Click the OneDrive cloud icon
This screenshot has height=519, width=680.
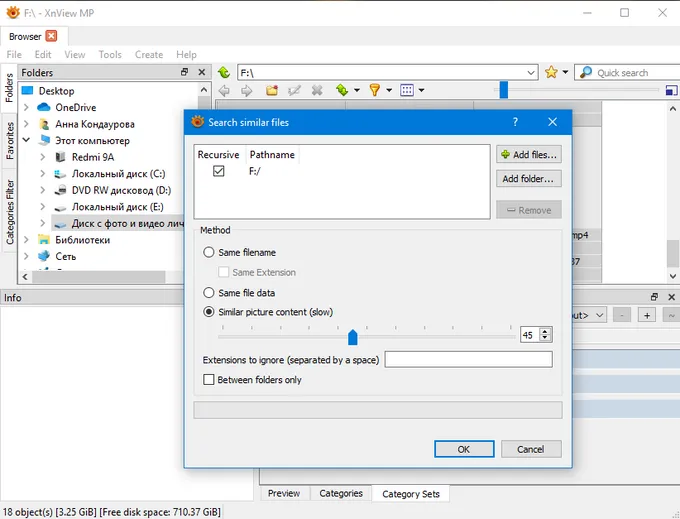pyautogui.click(x=43, y=108)
